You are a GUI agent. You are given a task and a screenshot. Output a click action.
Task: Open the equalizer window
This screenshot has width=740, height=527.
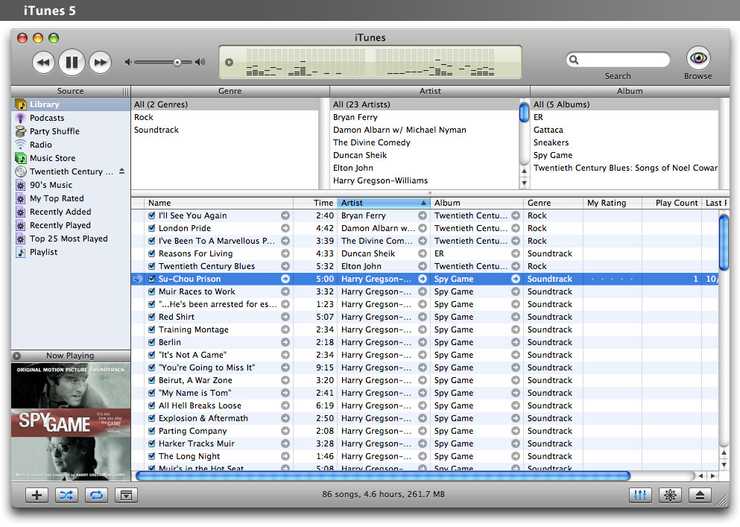pyautogui.click(x=640, y=495)
